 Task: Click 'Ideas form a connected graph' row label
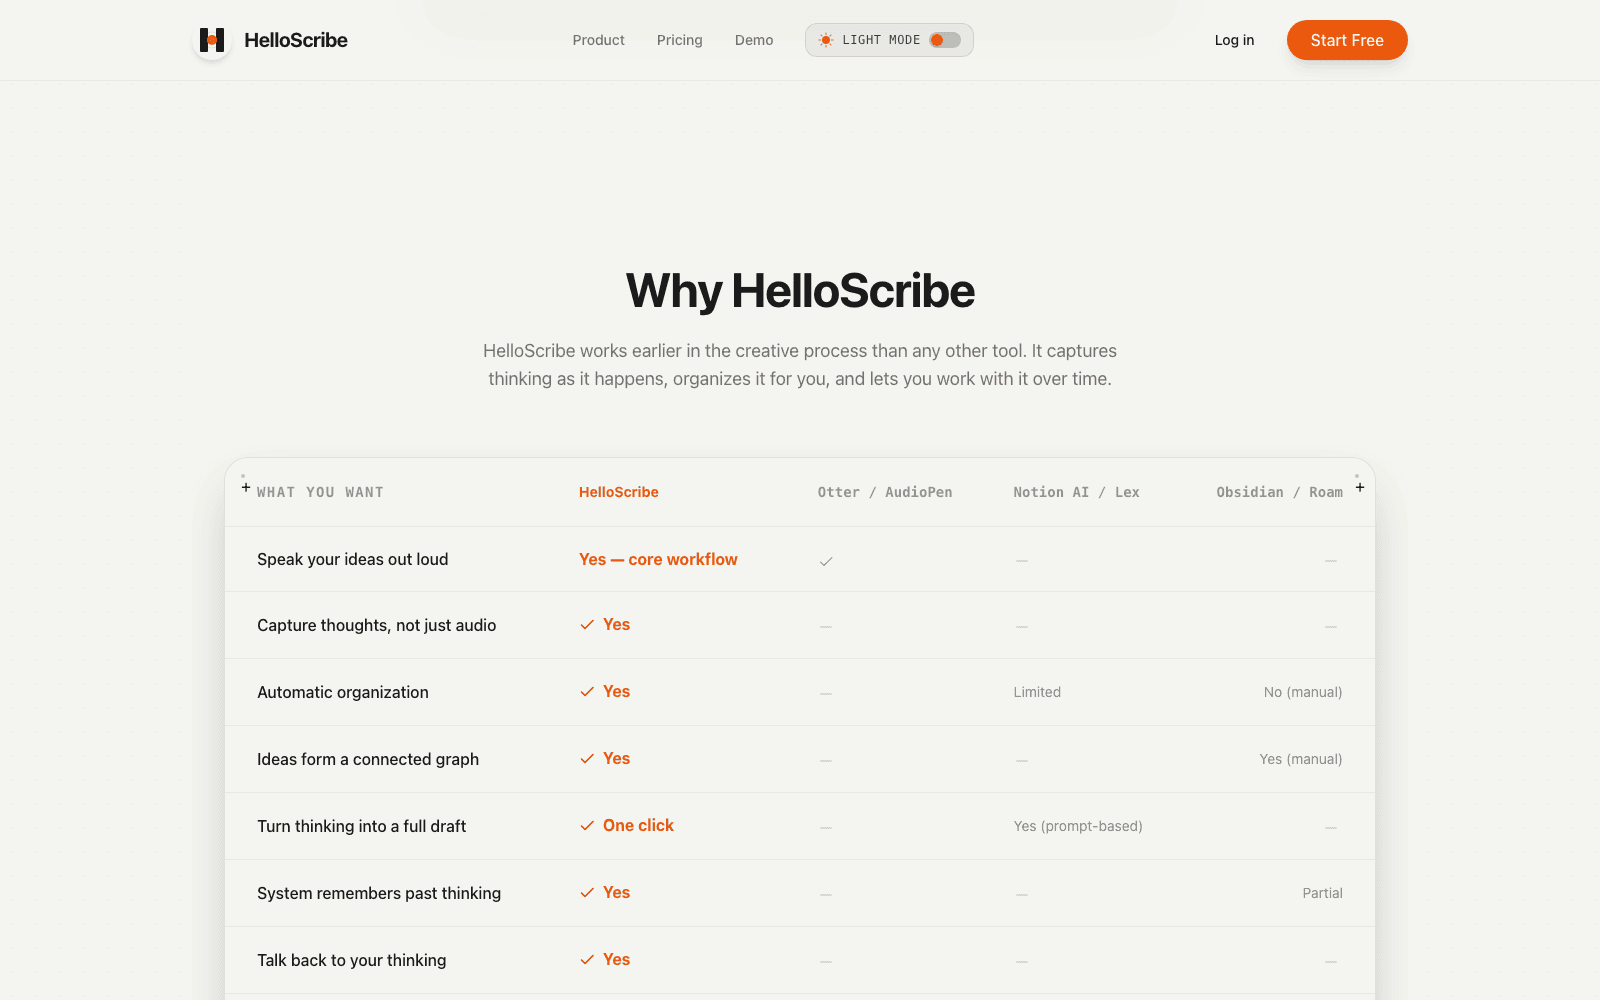click(x=368, y=759)
